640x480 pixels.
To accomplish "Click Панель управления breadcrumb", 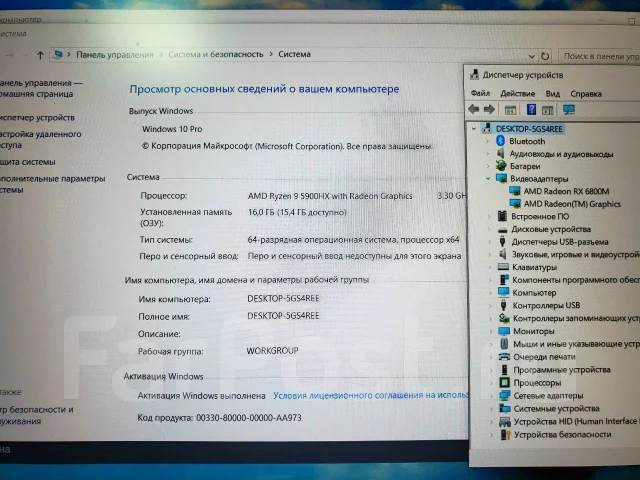I will (x=115, y=55).
